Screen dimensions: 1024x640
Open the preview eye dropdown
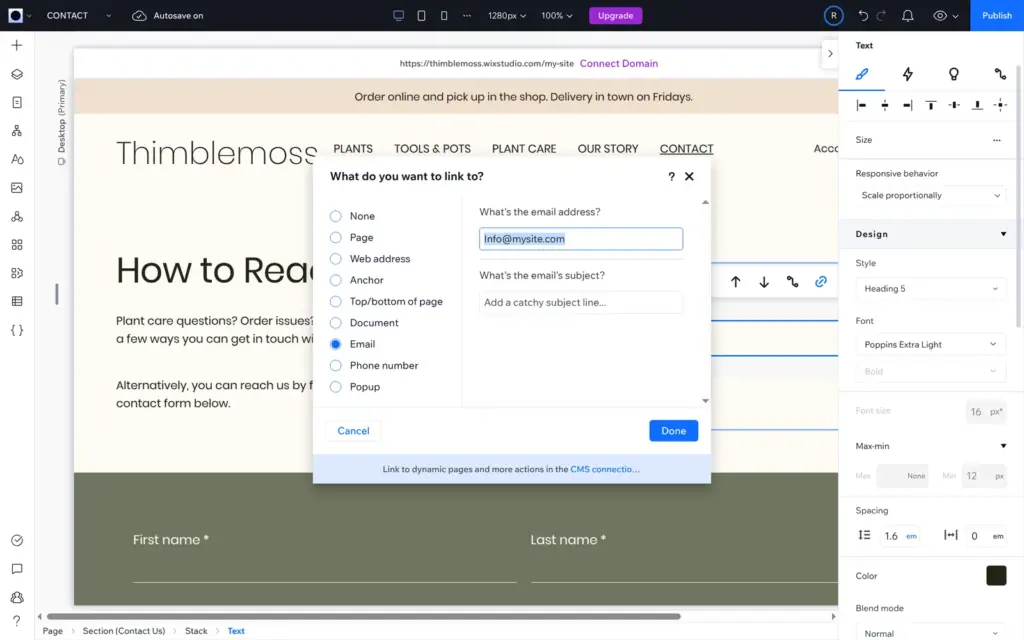click(x=945, y=16)
